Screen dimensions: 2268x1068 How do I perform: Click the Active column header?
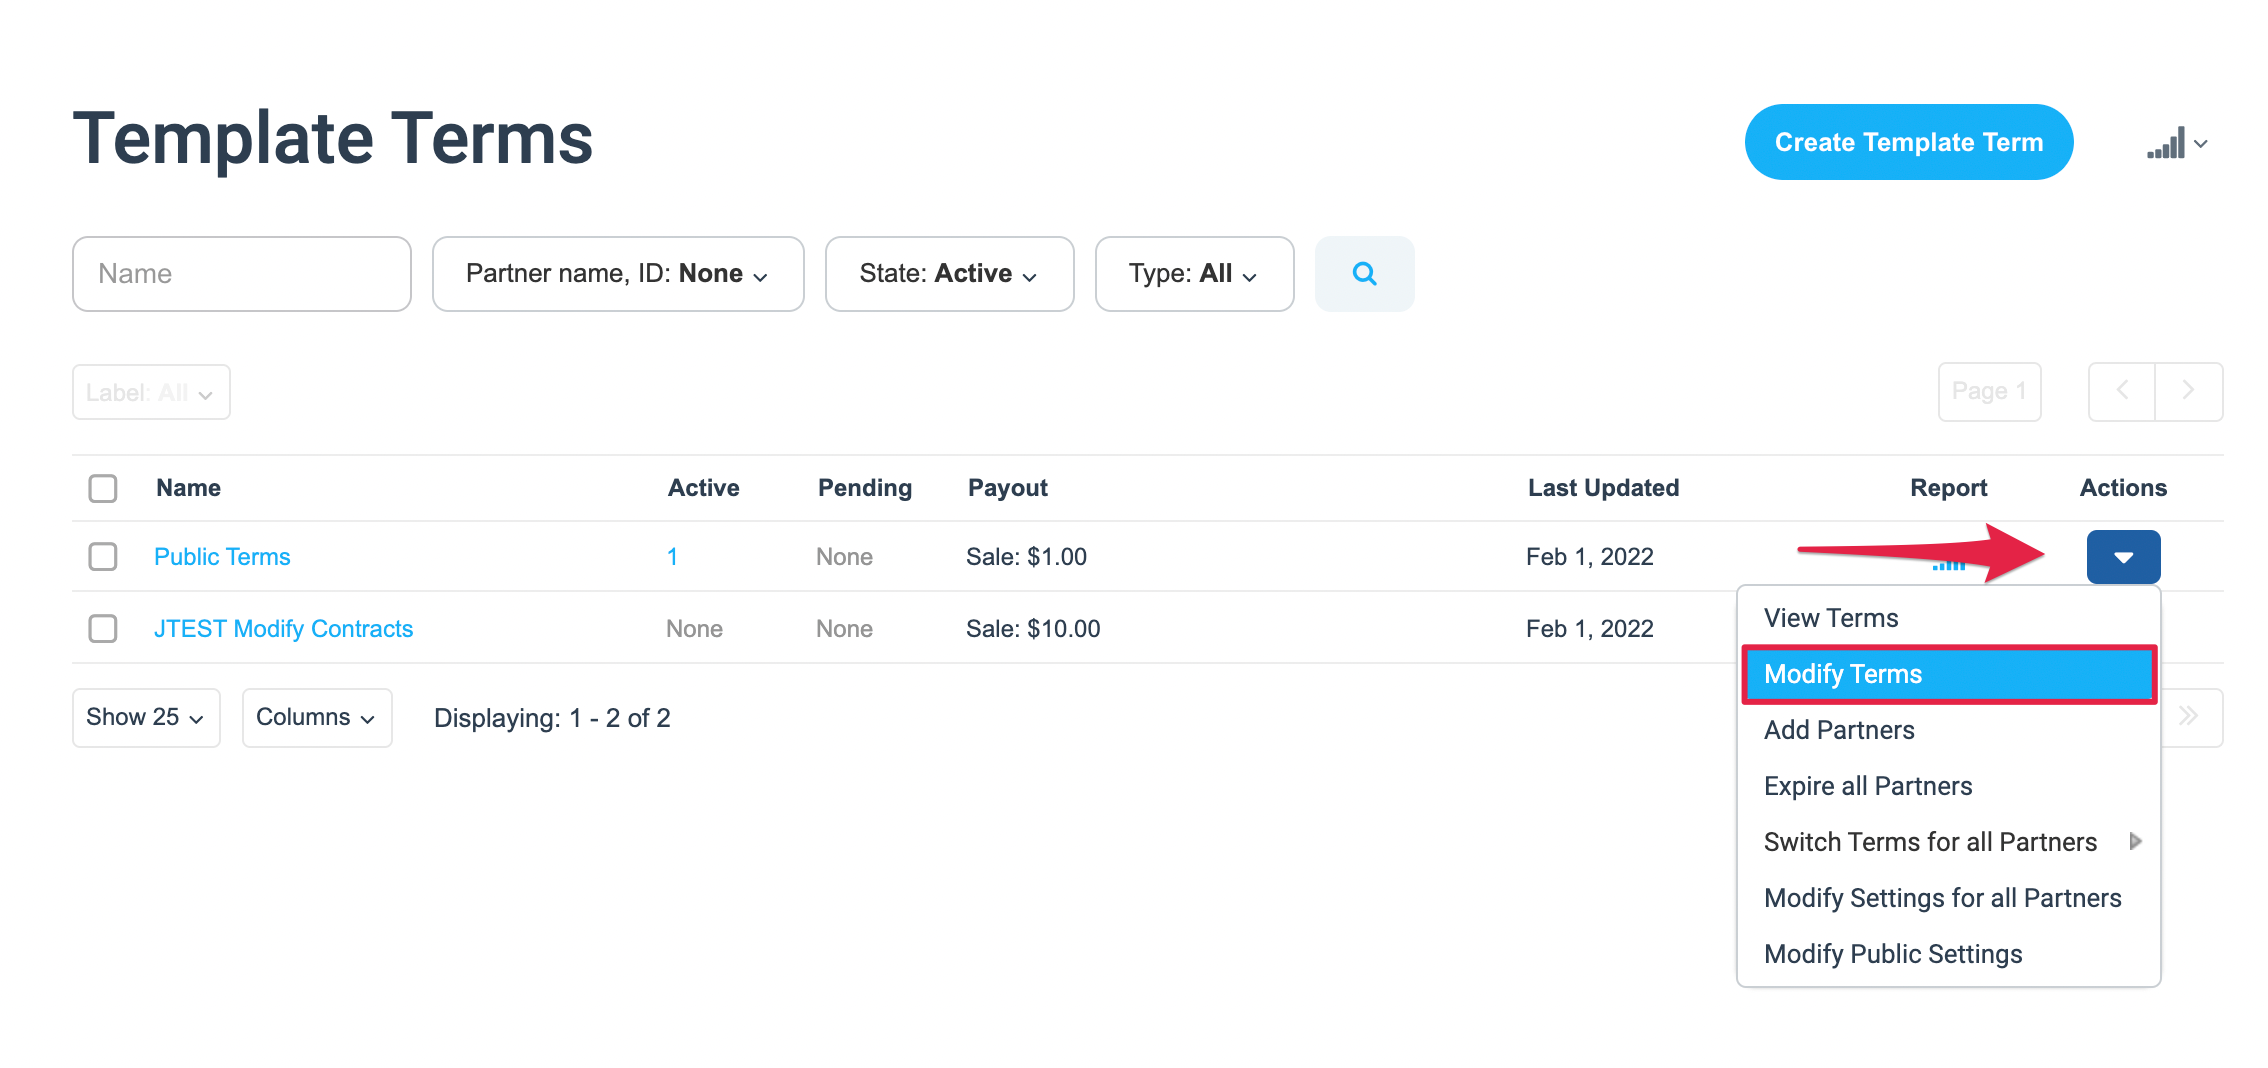[703, 488]
